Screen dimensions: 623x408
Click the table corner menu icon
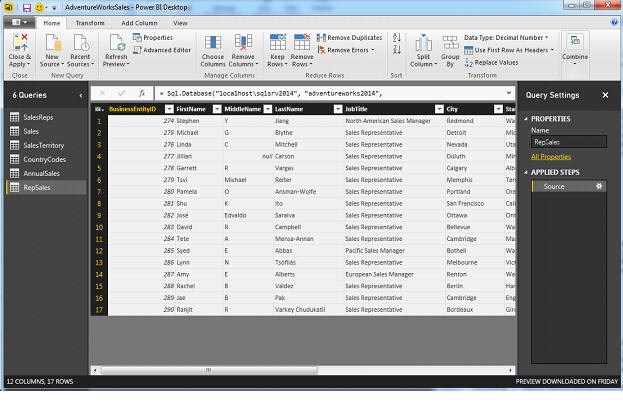click(99, 109)
